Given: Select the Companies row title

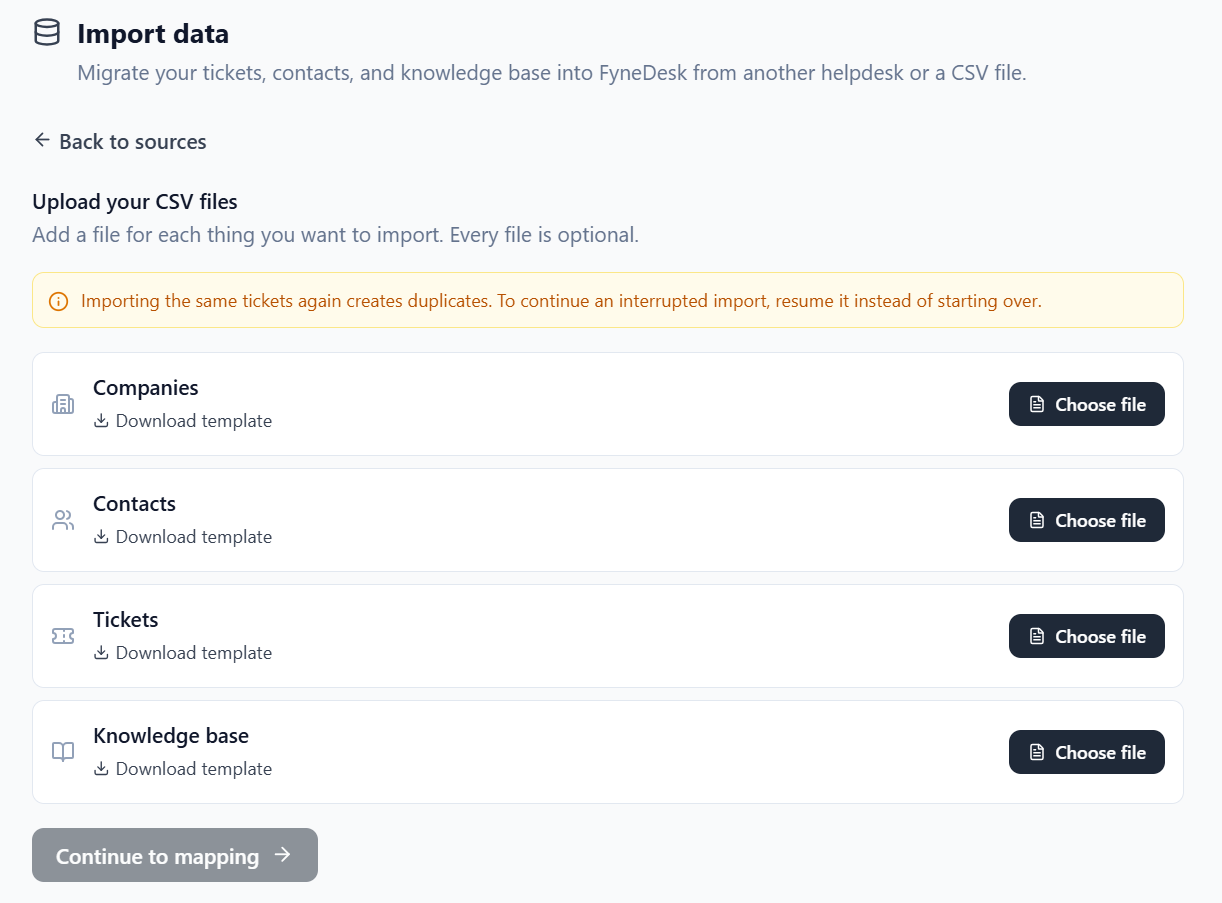Looking at the screenshot, I should point(146,388).
